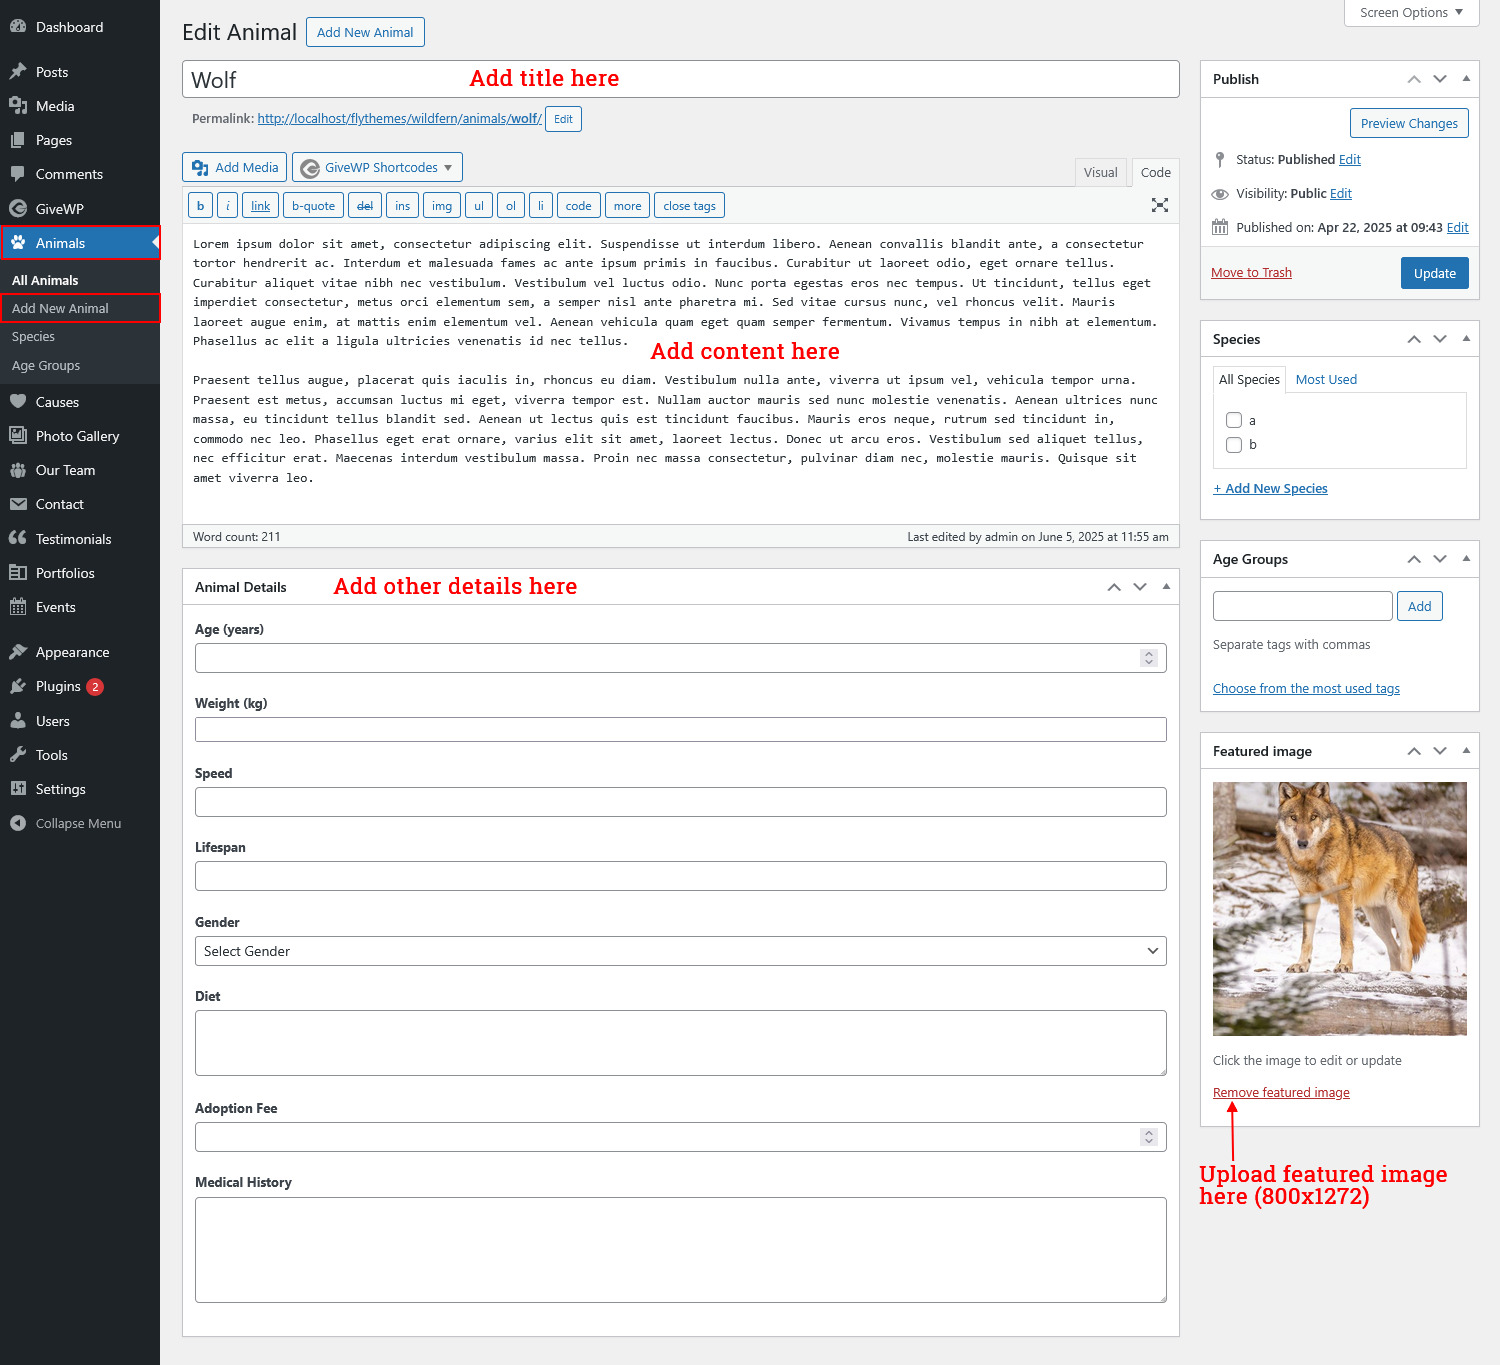The image size is (1500, 1365).
Task: Switch to the Visual editor tab
Action: (1100, 172)
